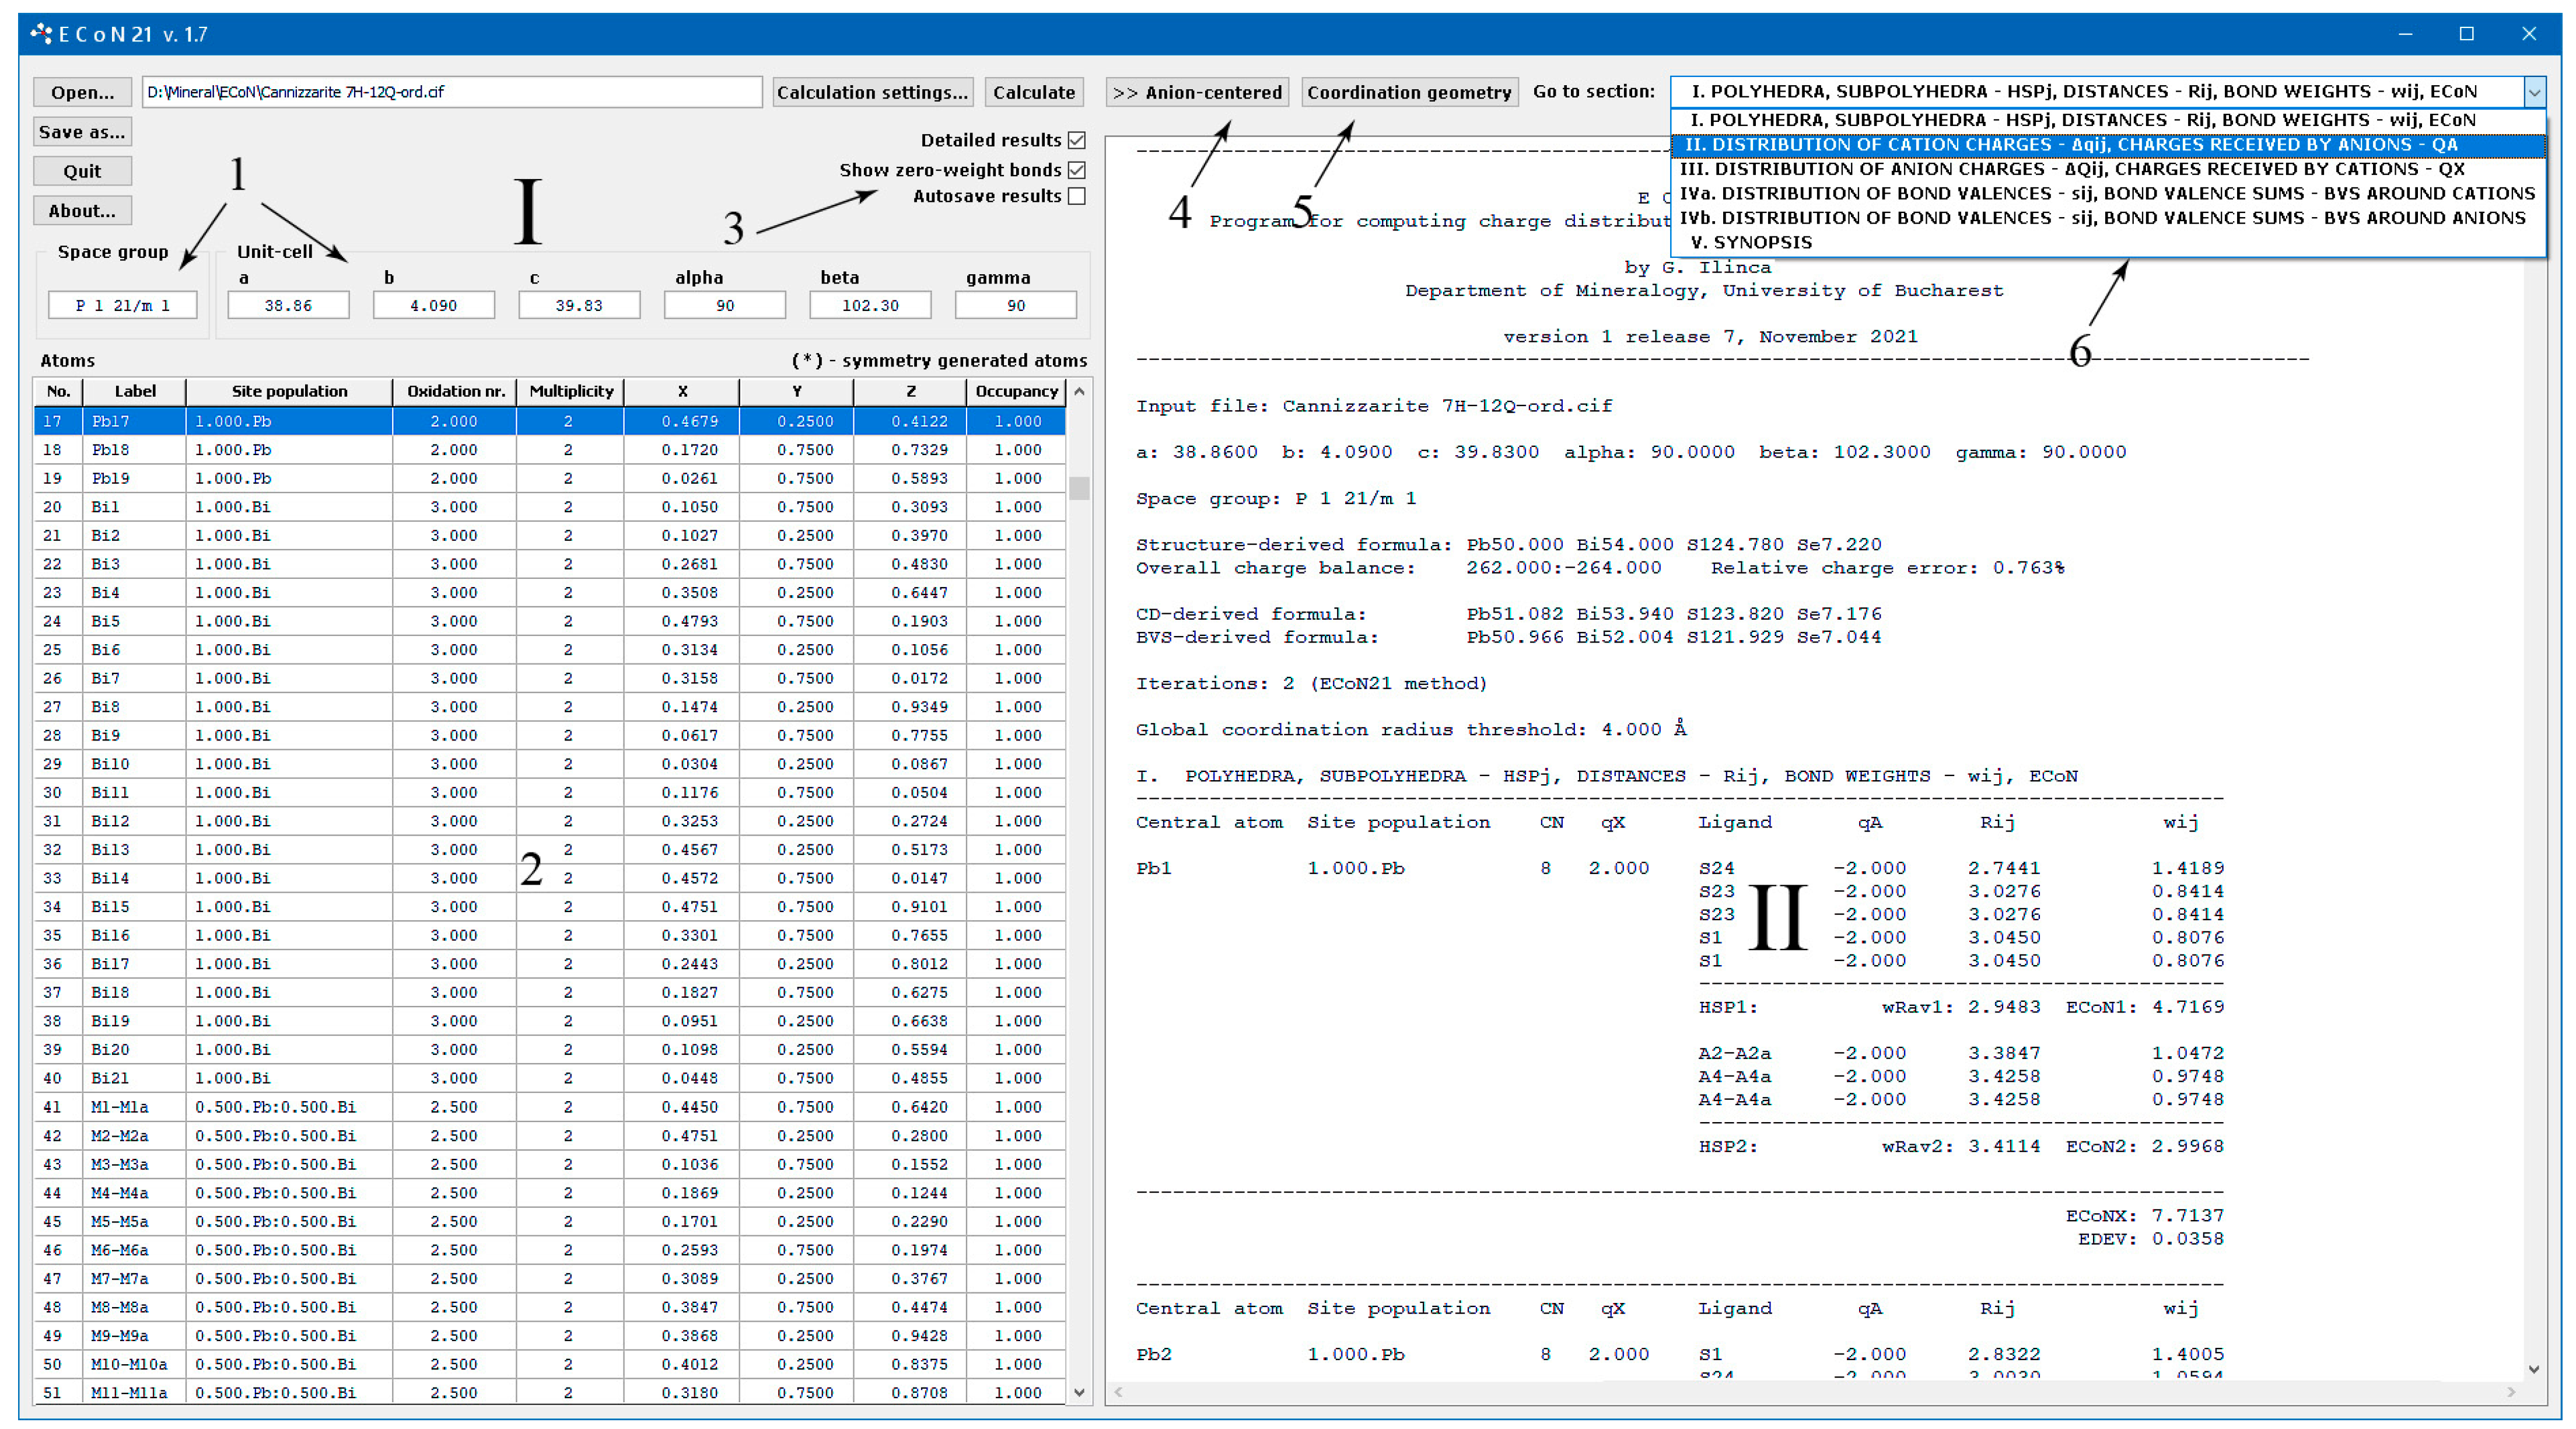This screenshot has width=2576, height=1429.
Task: Click the ECoN21 app icon in title bar
Action: coord(41,34)
